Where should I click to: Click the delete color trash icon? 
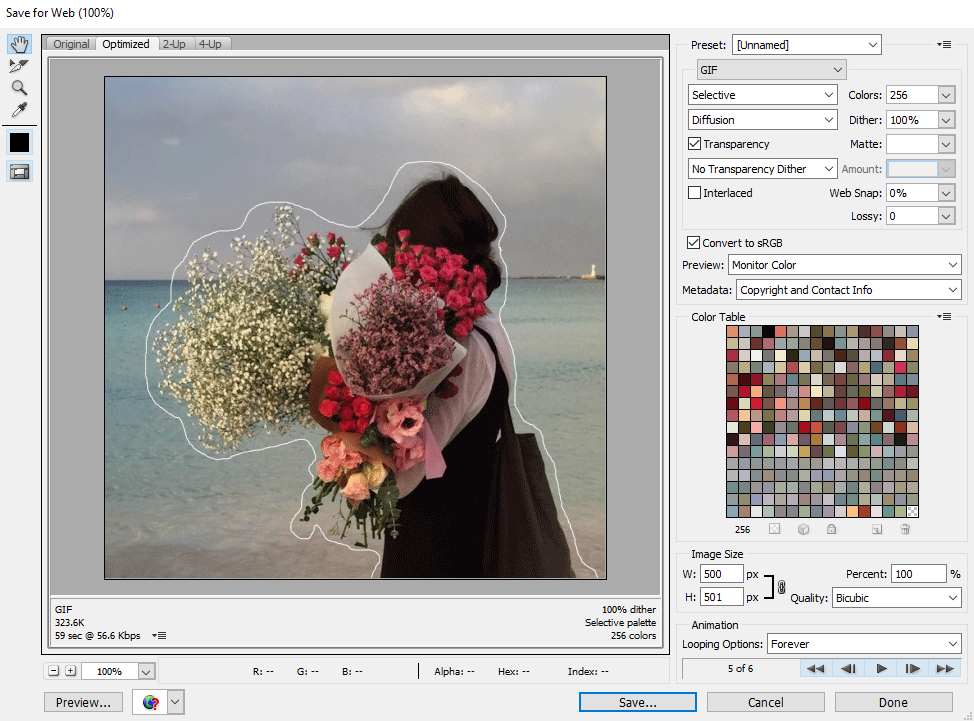click(x=905, y=529)
